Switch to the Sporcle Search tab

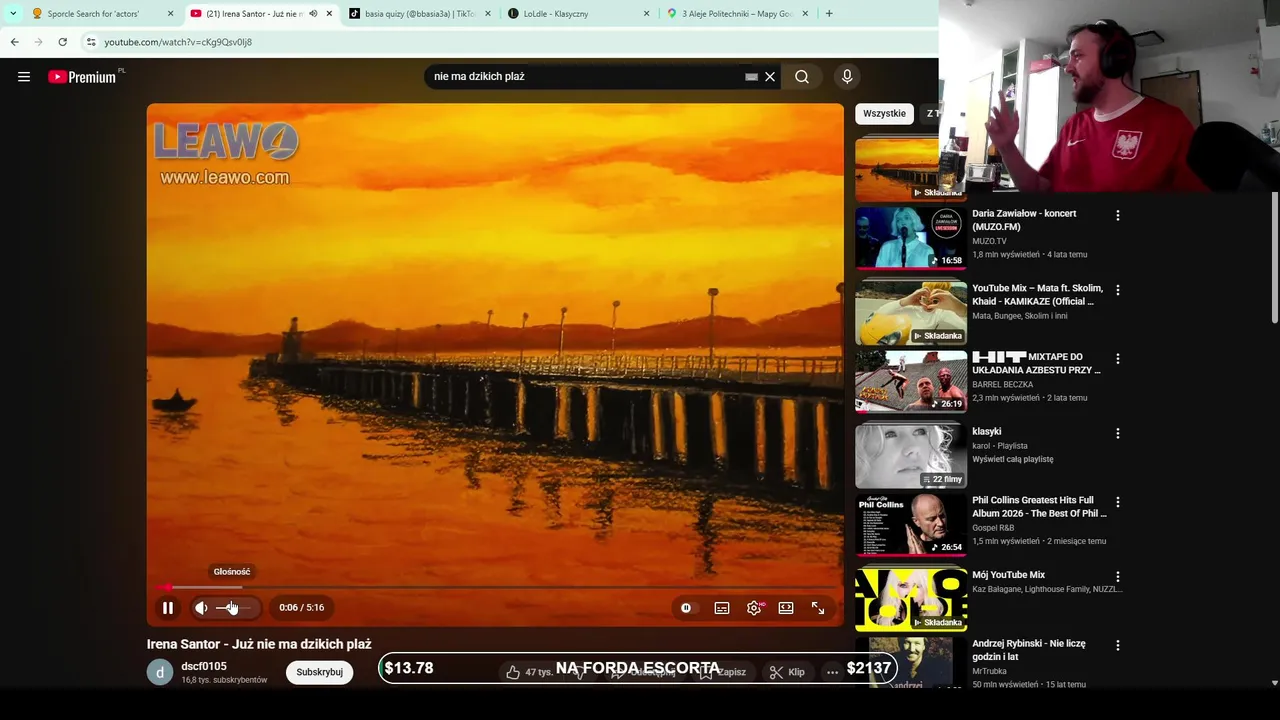[93, 14]
